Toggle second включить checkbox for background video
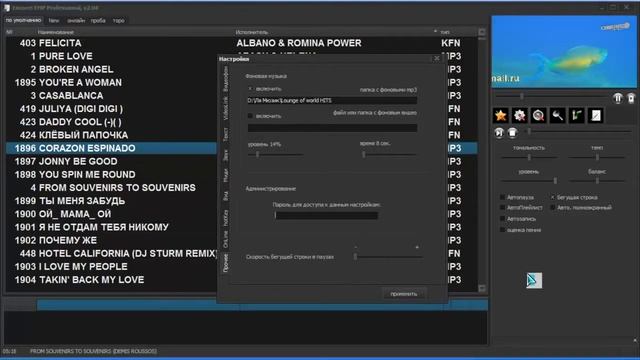This screenshot has height=360, width=640. point(250,116)
